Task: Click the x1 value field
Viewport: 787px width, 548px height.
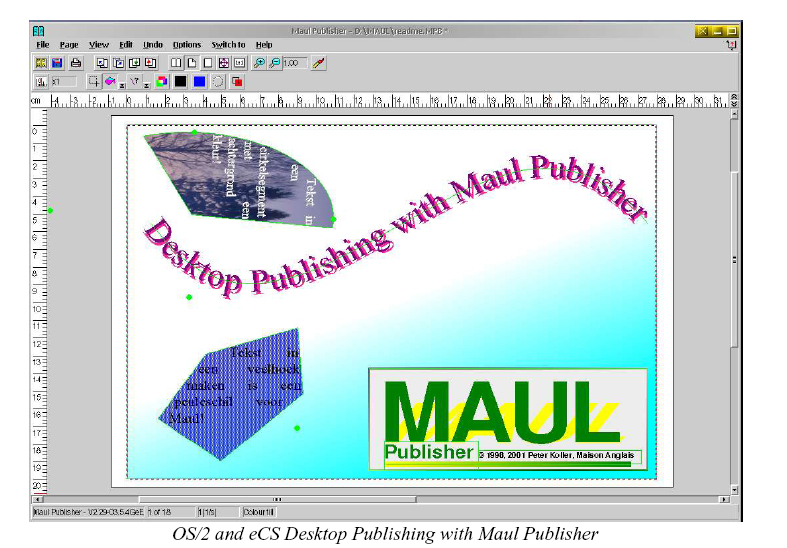Action: coord(64,81)
